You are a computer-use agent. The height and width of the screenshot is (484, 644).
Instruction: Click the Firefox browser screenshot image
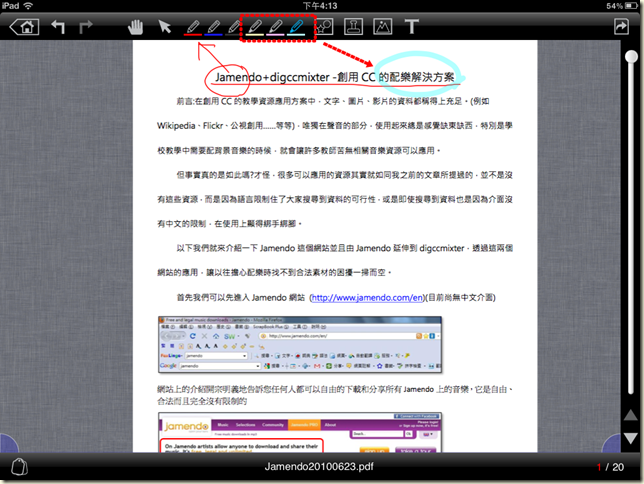click(x=300, y=345)
